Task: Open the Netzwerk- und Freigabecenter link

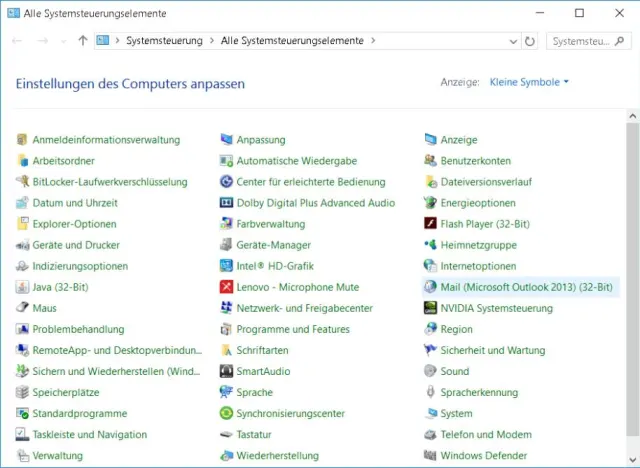Action: pyautogui.click(x=304, y=308)
